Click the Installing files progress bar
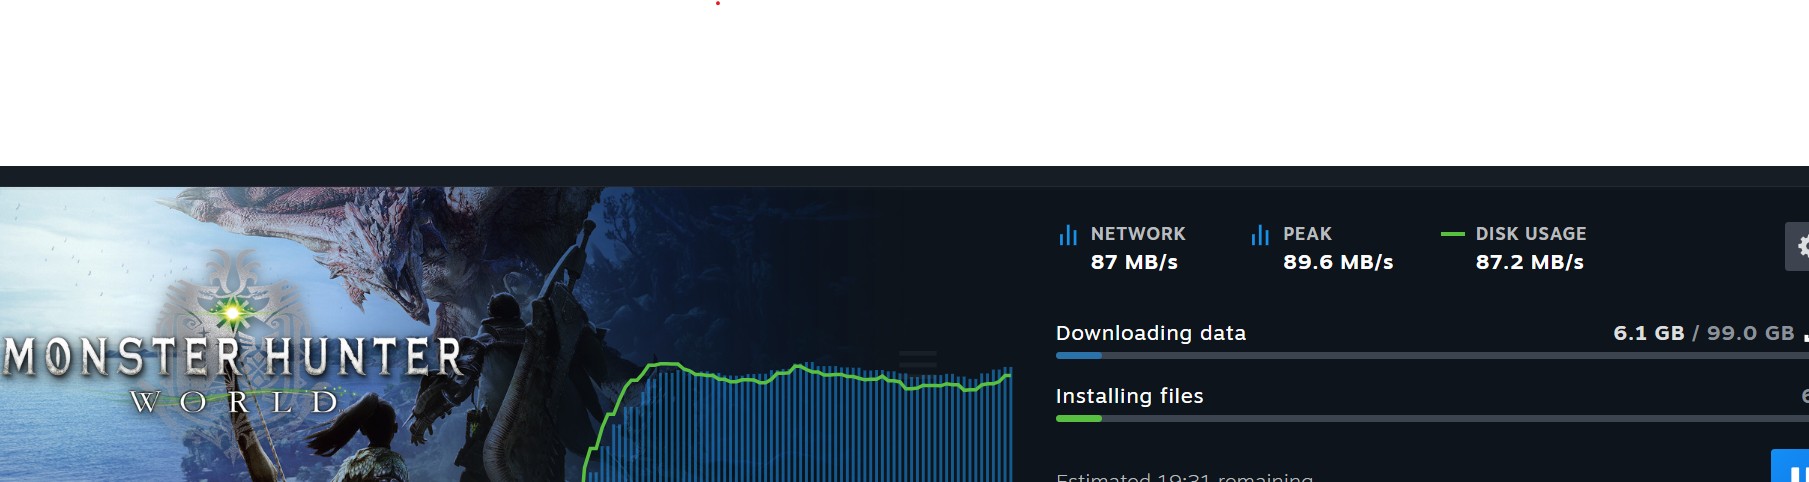 pyautogui.click(x=1432, y=418)
